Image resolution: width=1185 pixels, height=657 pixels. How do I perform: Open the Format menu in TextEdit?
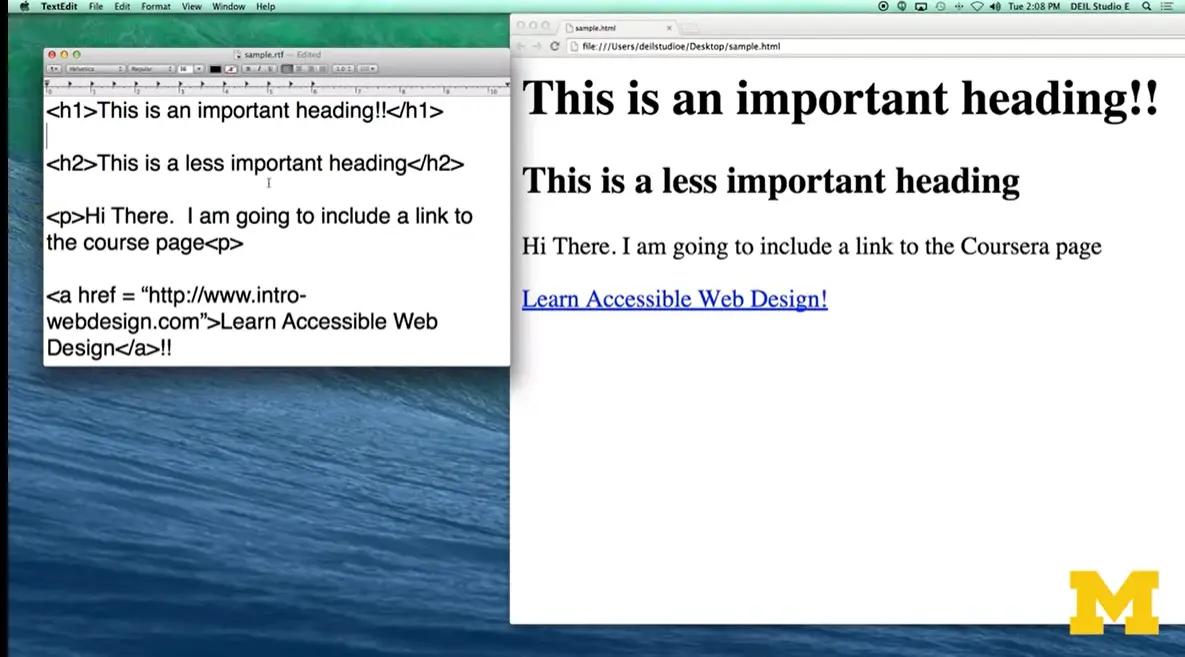(155, 6)
